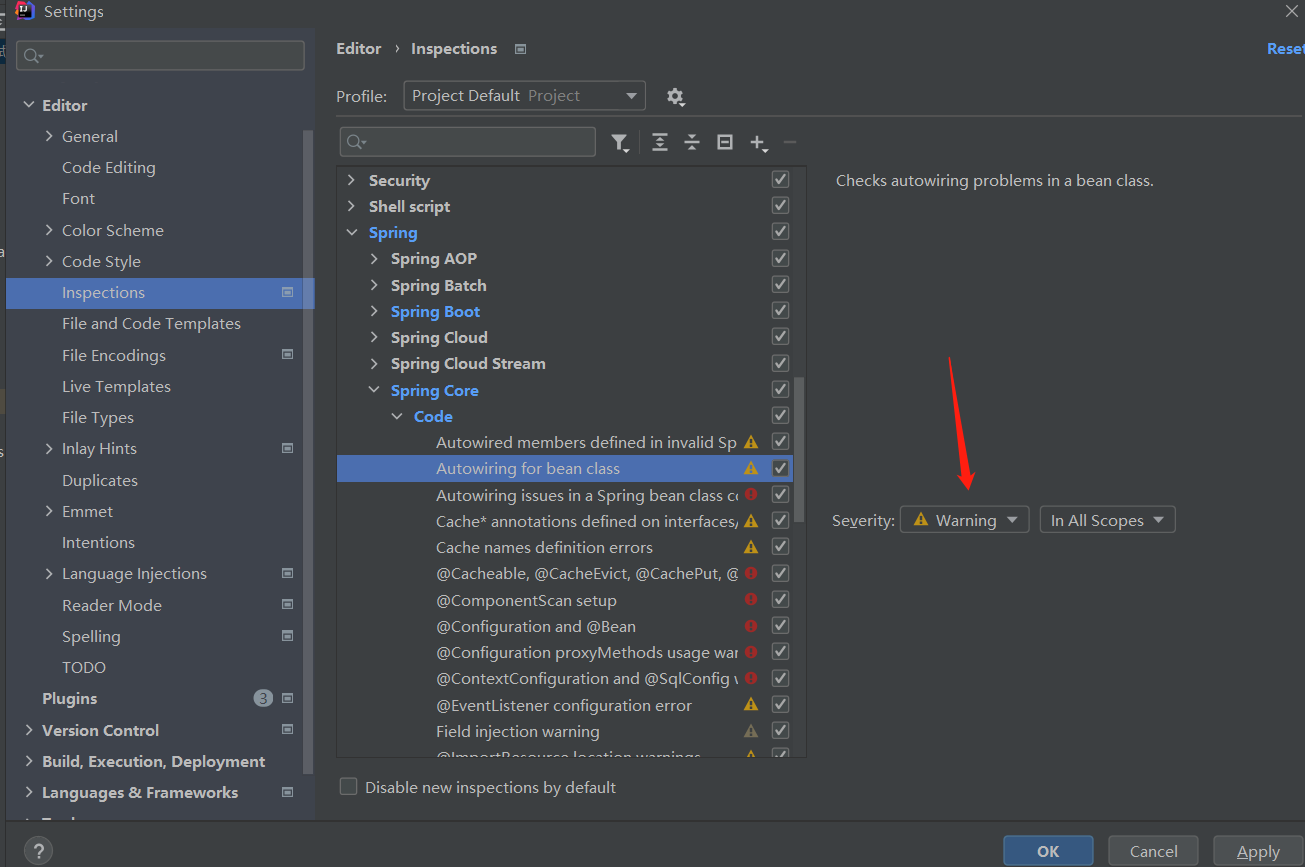The height and width of the screenshot is (867, 1305).
Task: Open the profile gear settings menu
Action: tap(675, 97)
